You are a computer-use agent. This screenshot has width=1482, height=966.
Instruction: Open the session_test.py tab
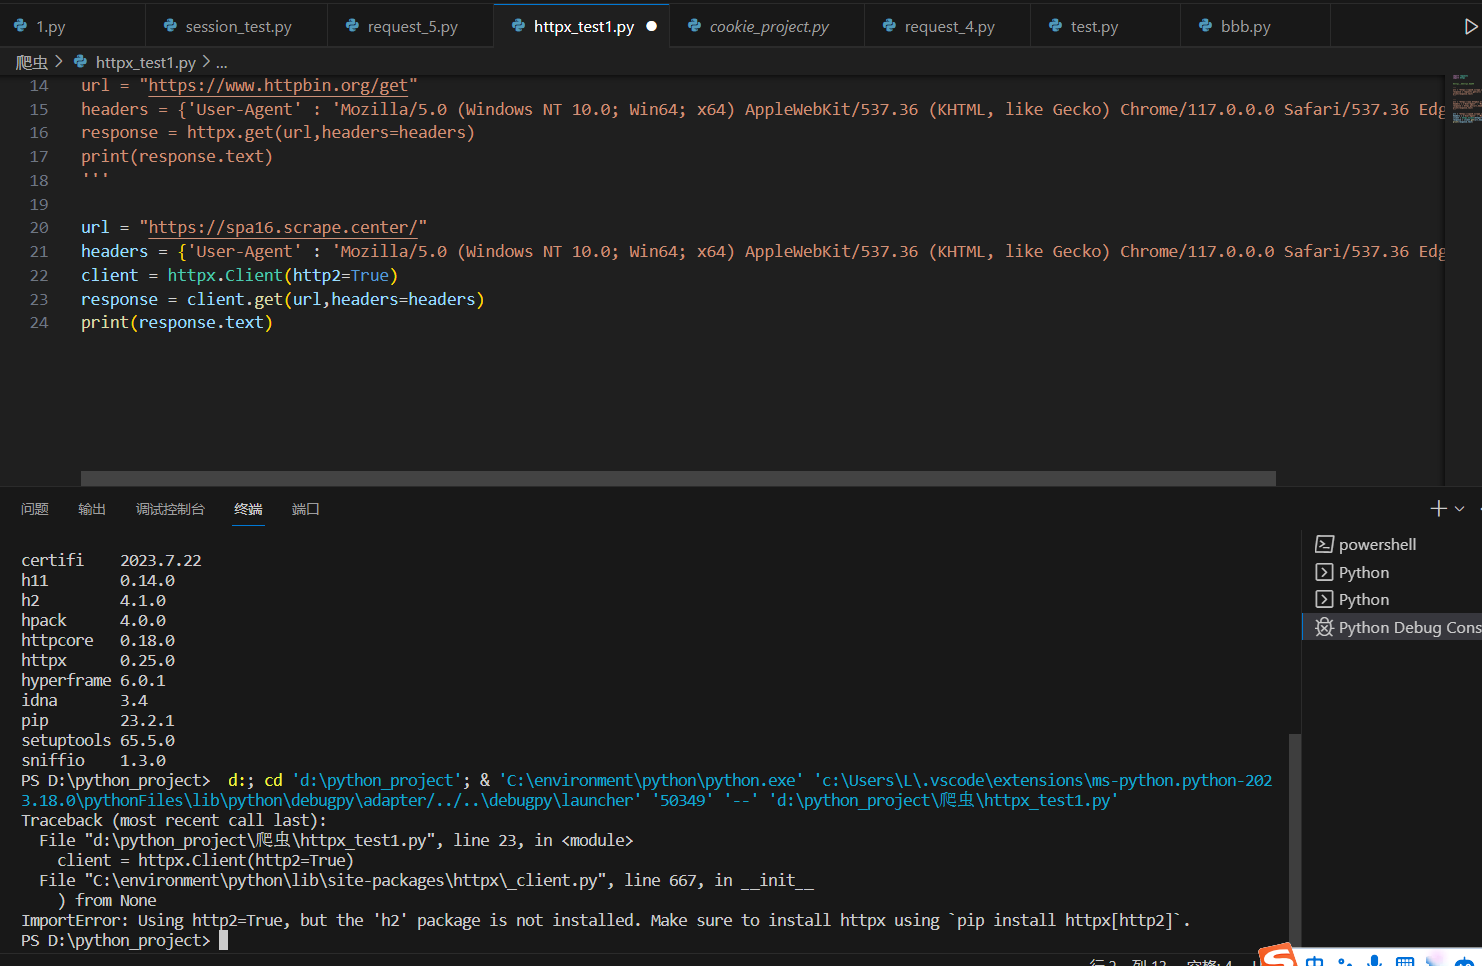236,26
